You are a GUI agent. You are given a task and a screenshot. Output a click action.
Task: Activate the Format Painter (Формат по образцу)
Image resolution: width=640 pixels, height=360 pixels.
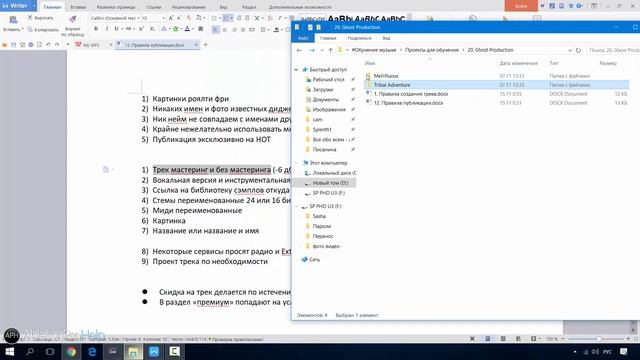click(72, 25)
